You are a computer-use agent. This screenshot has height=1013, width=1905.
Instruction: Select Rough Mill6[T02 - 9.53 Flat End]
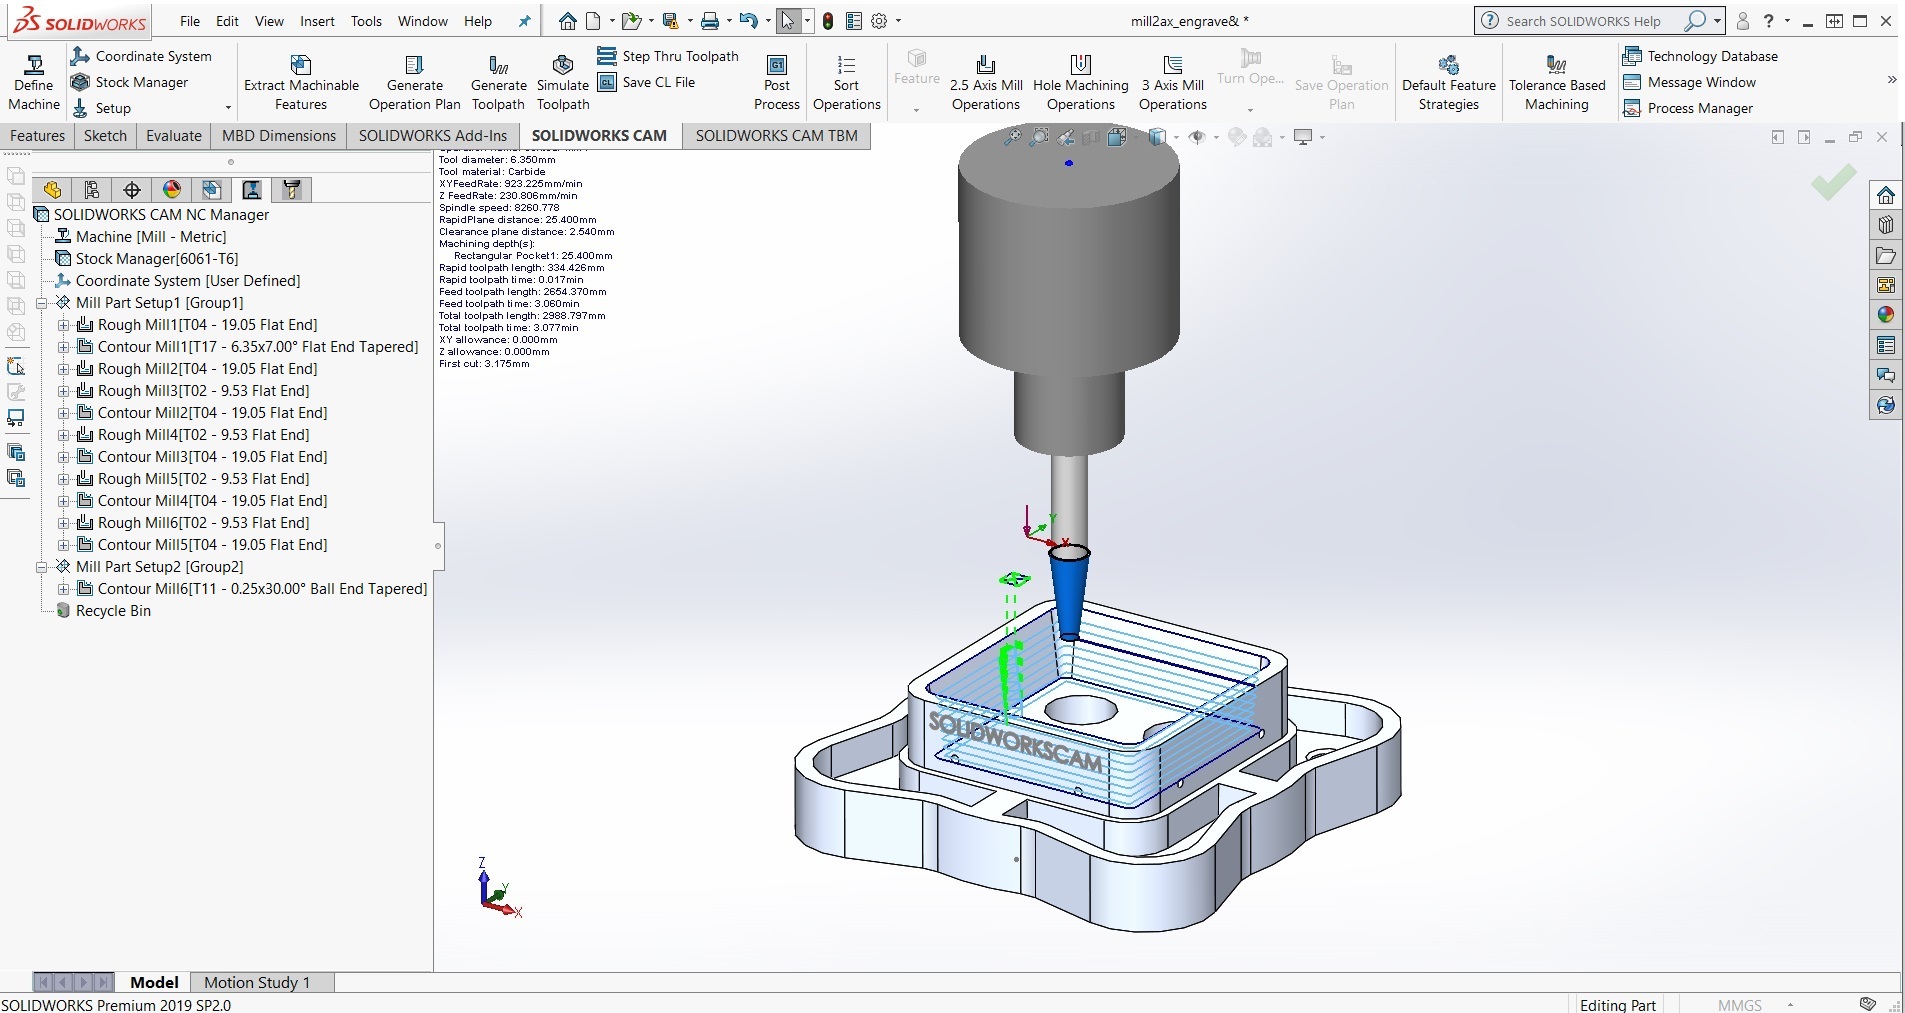pos(203,523)
